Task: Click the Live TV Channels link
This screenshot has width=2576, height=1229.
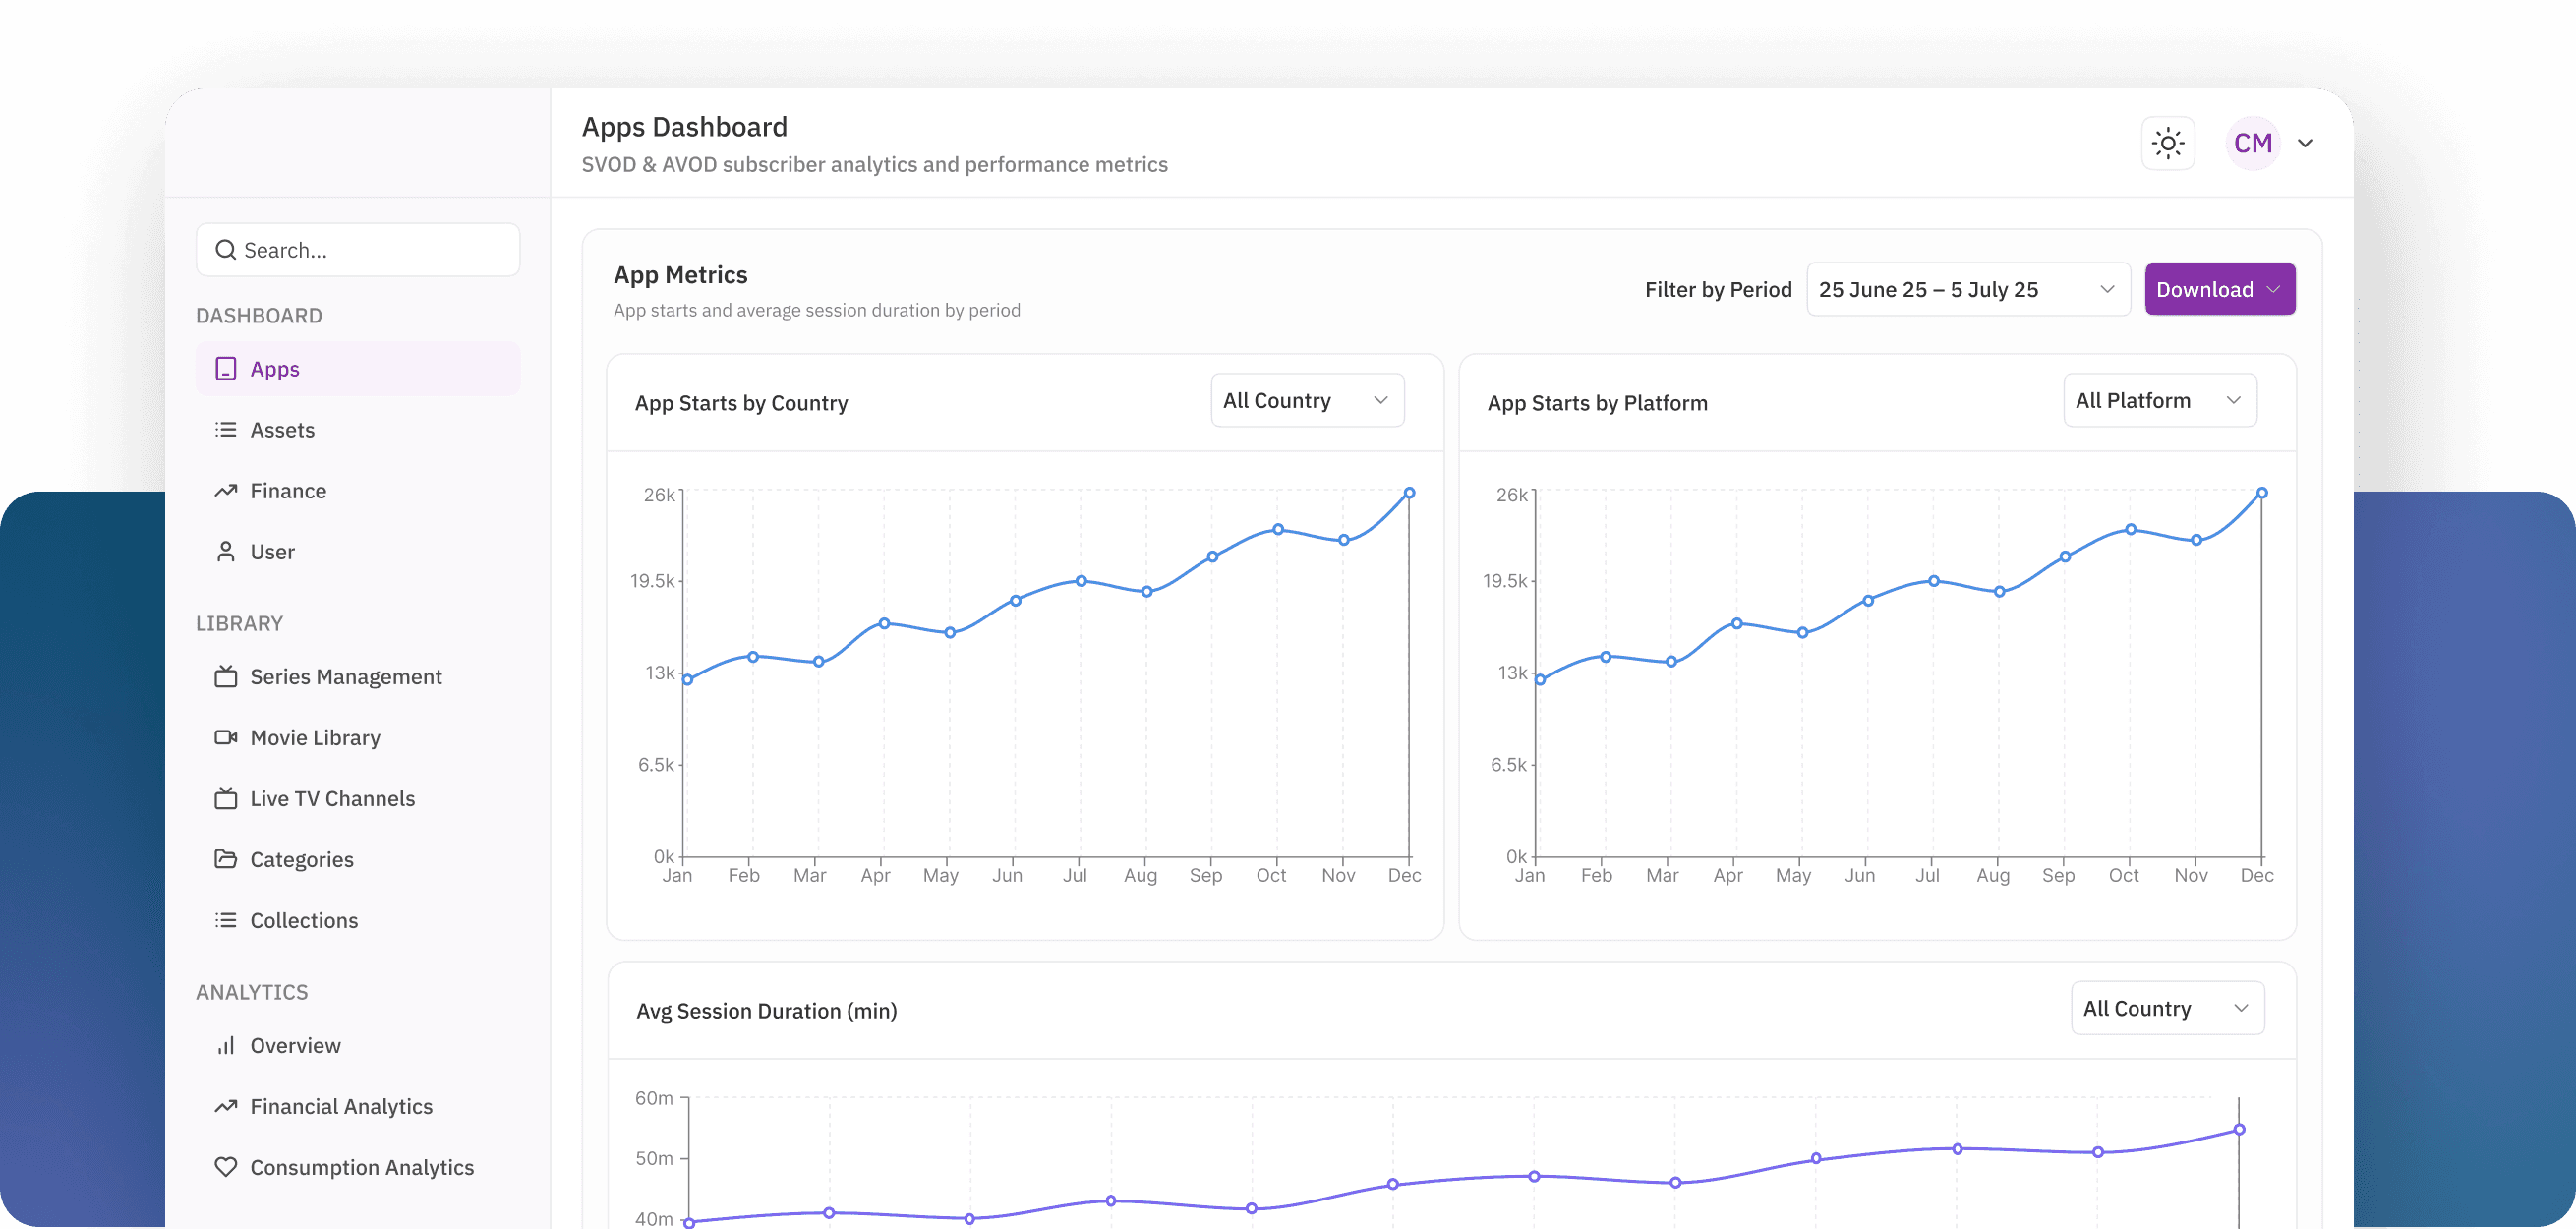Action: coord(332,798)
